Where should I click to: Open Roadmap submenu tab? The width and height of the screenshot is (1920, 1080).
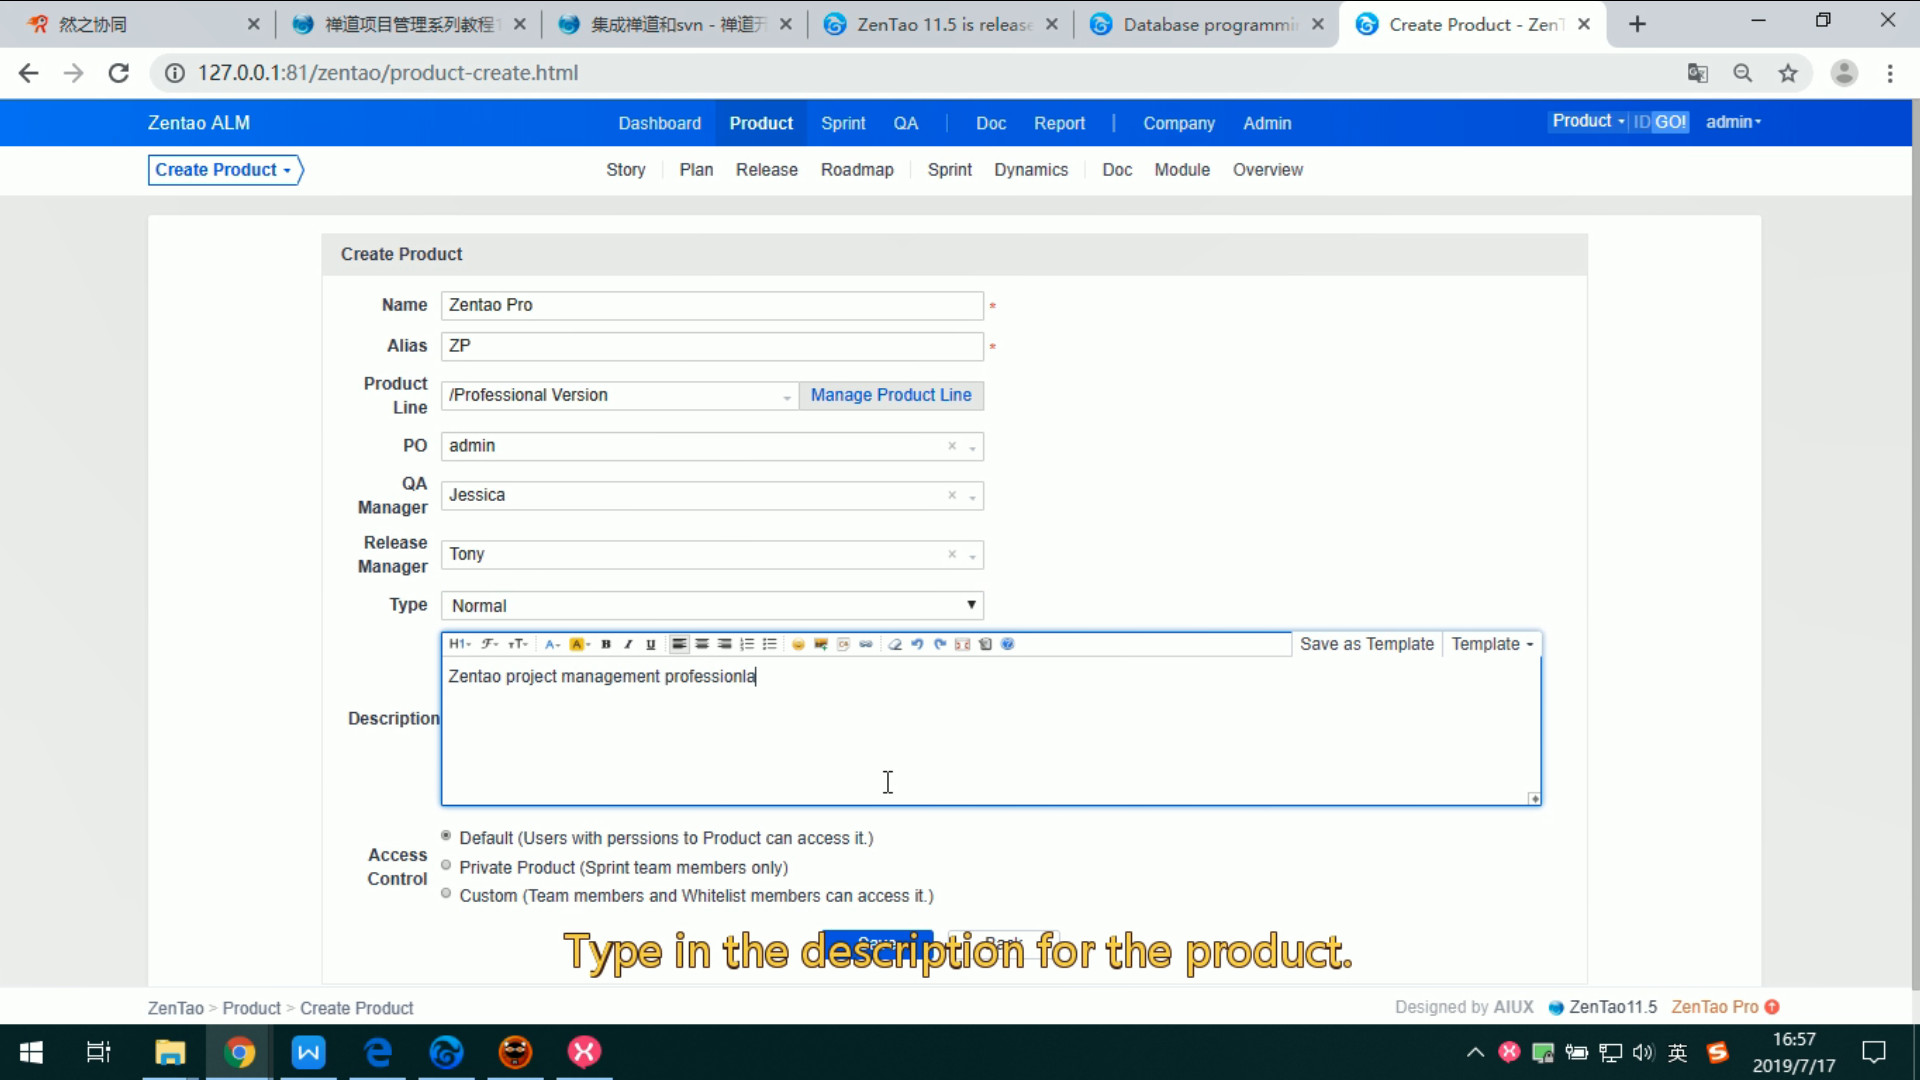coord(857,170)
